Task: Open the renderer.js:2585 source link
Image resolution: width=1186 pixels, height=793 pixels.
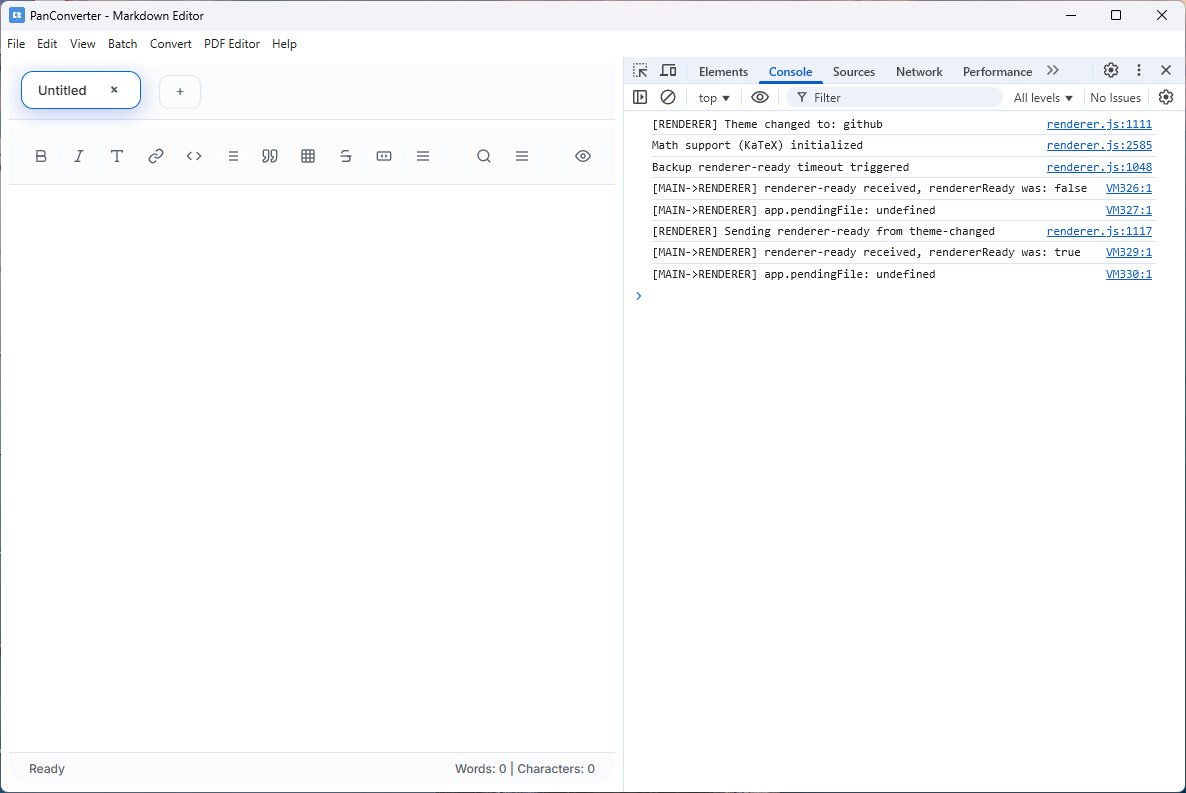Action: coord(1099,145)
